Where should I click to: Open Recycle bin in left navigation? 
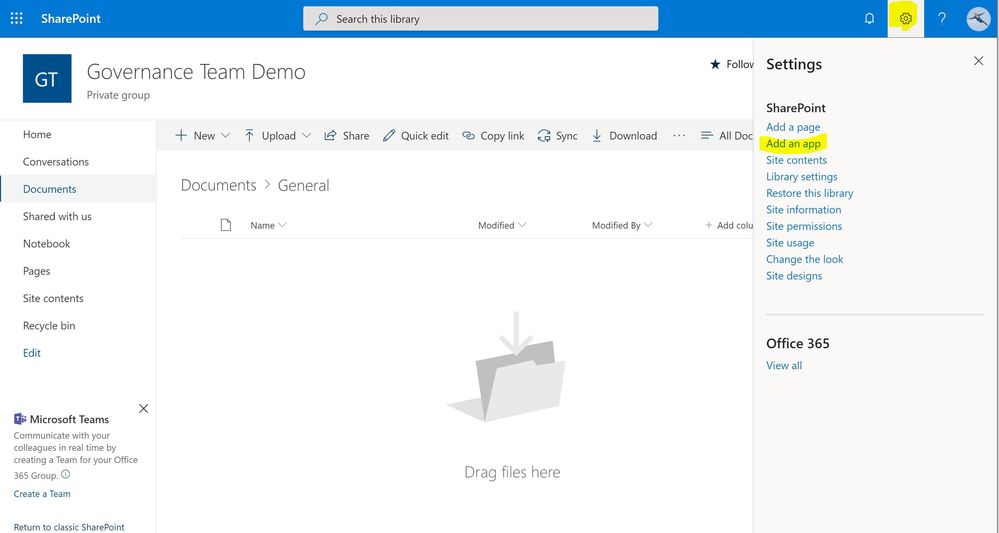[x=49, y=326]
